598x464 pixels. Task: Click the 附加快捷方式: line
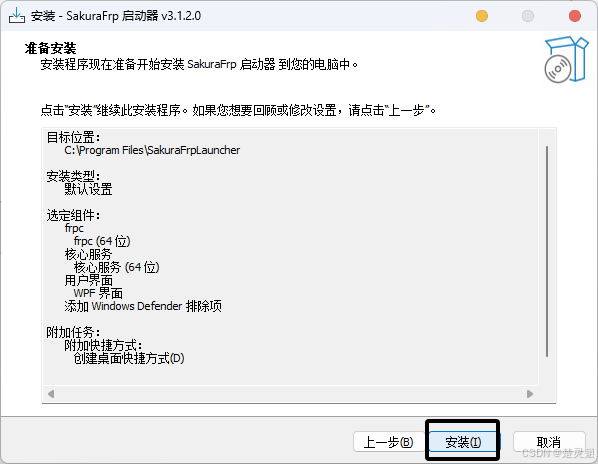click(103, 345)
